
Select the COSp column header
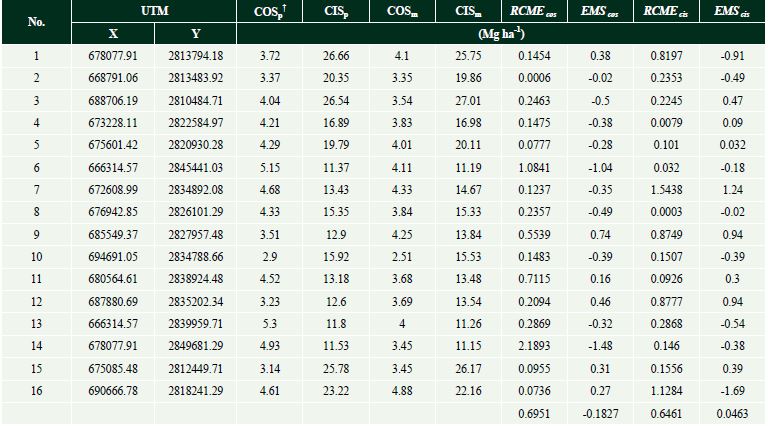click(267, 13)
